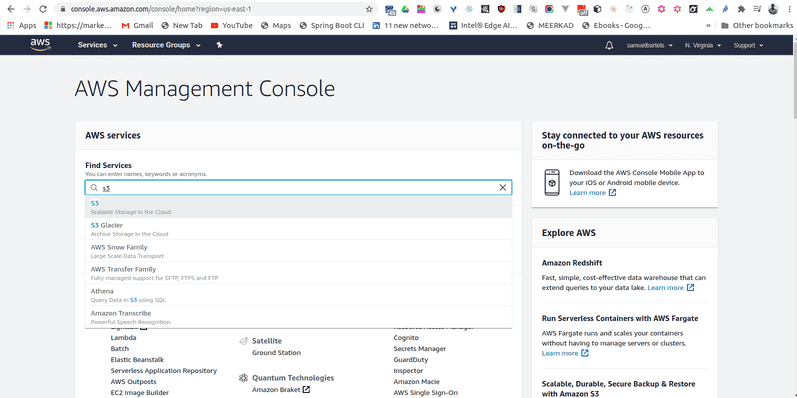Open the samuelbartels account menu
Image resolution: width=797 pixels, height=398 pixels.
click(650, 45)
